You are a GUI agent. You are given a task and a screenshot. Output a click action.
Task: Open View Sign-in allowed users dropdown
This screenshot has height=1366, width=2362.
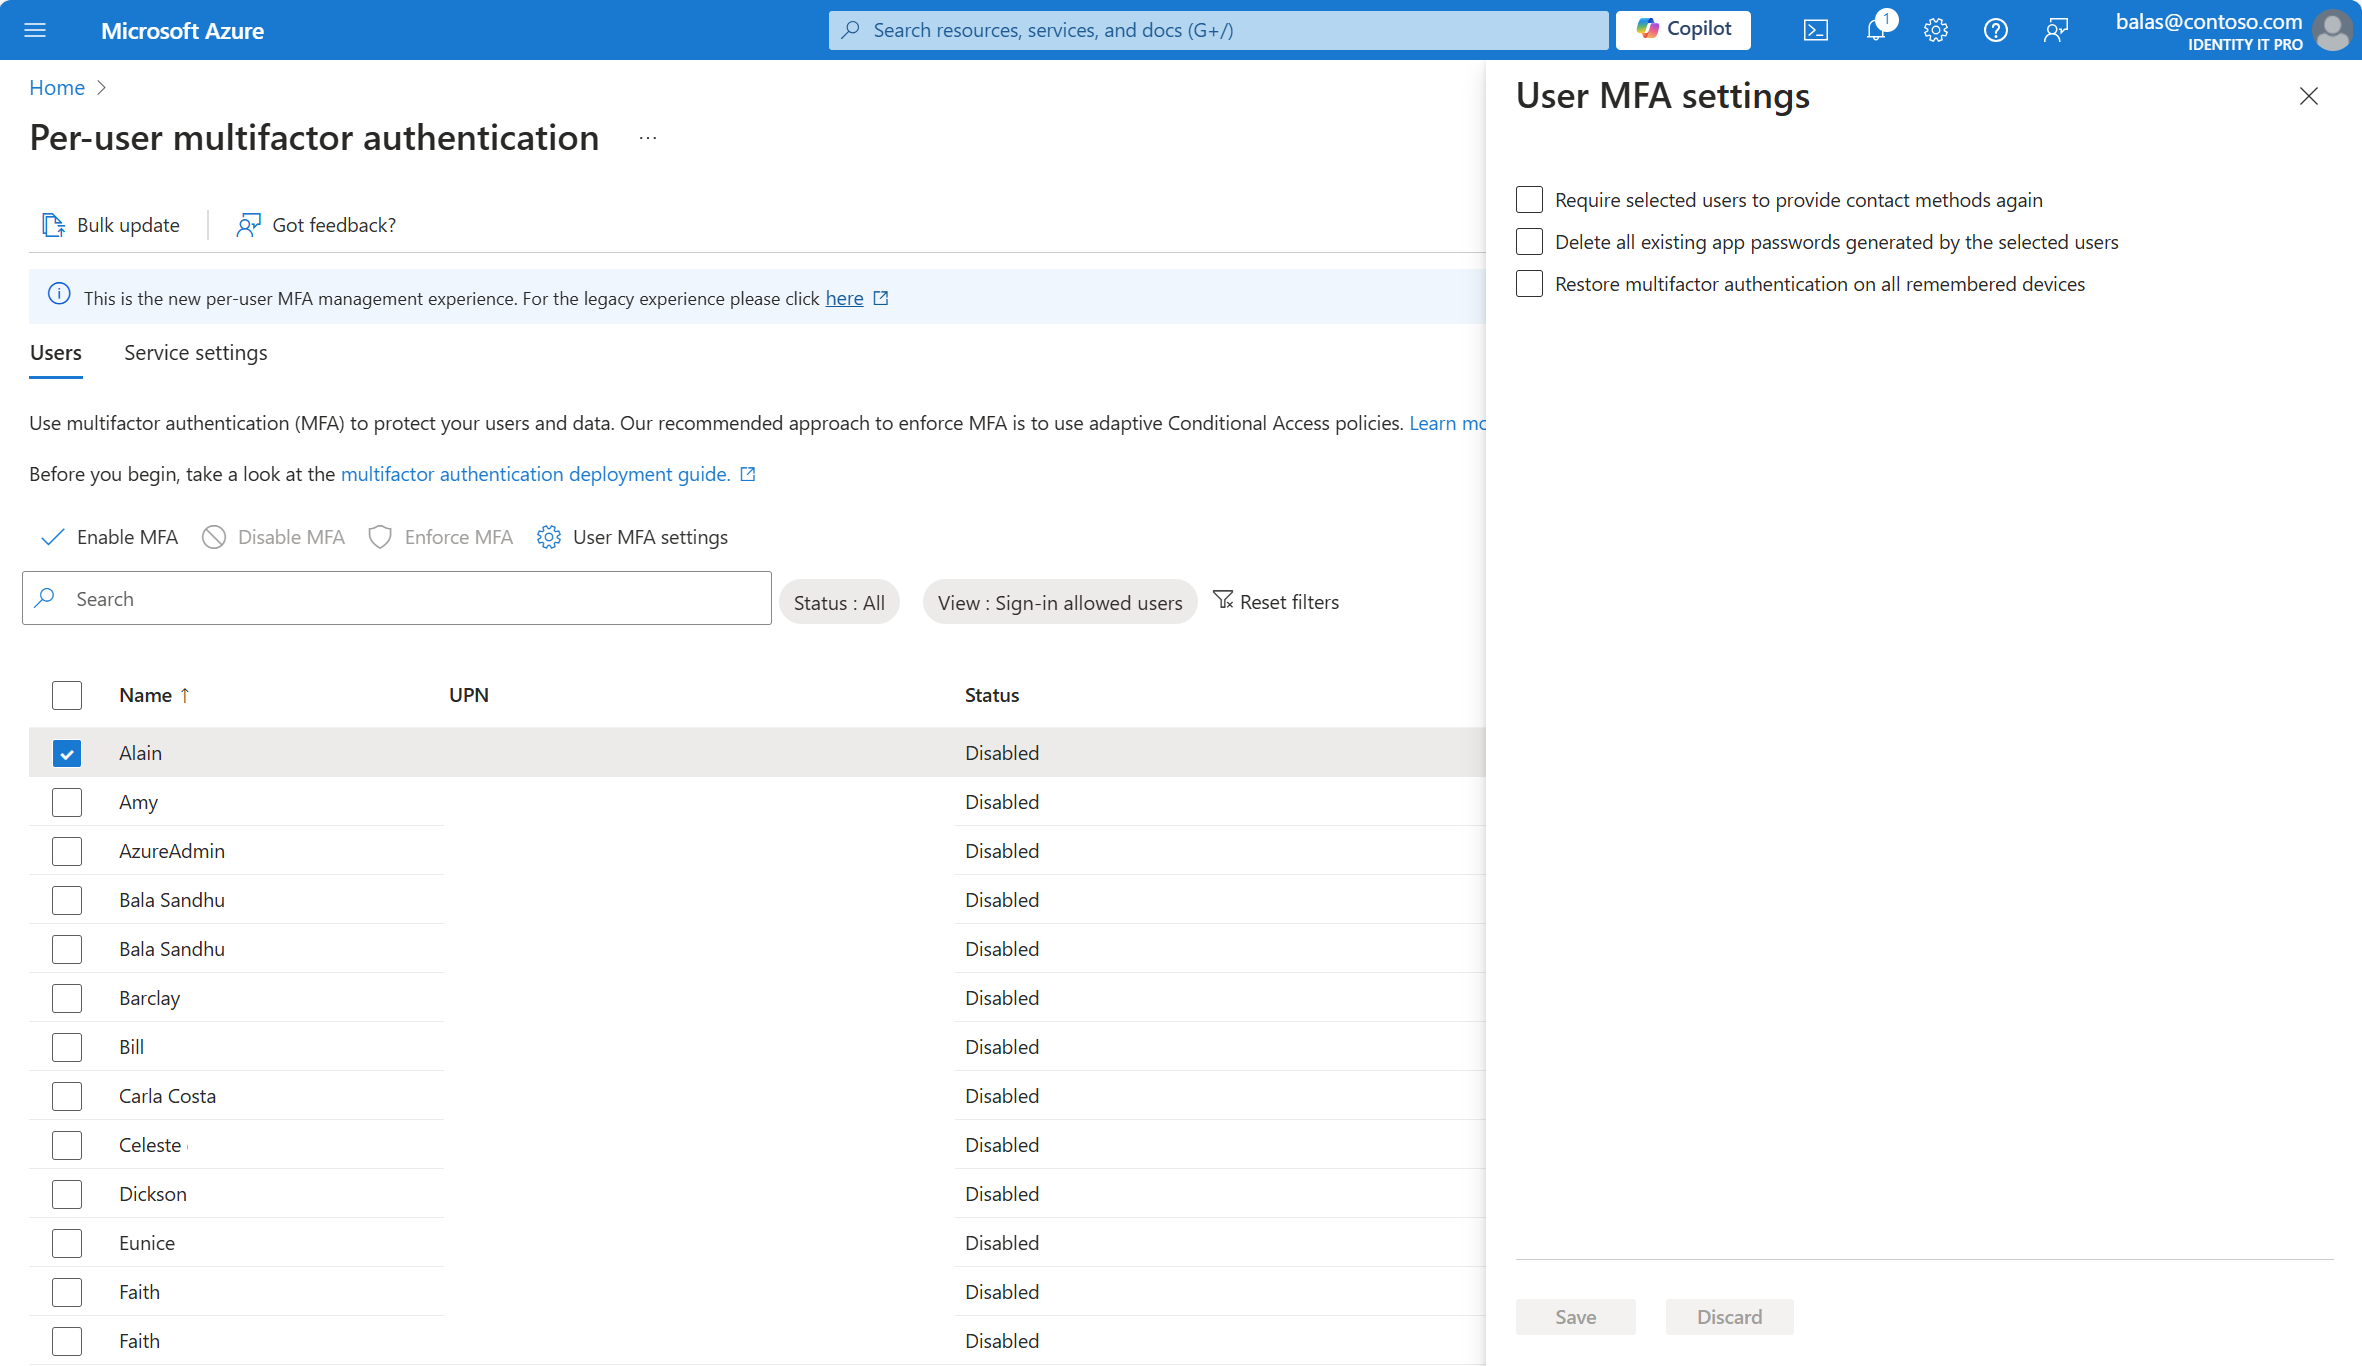pyautogui.click(x=1058, y=602)
